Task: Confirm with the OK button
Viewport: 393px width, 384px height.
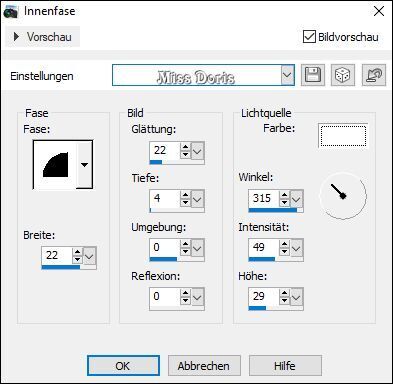Action: pyautogui.click(x=123, y=366)
